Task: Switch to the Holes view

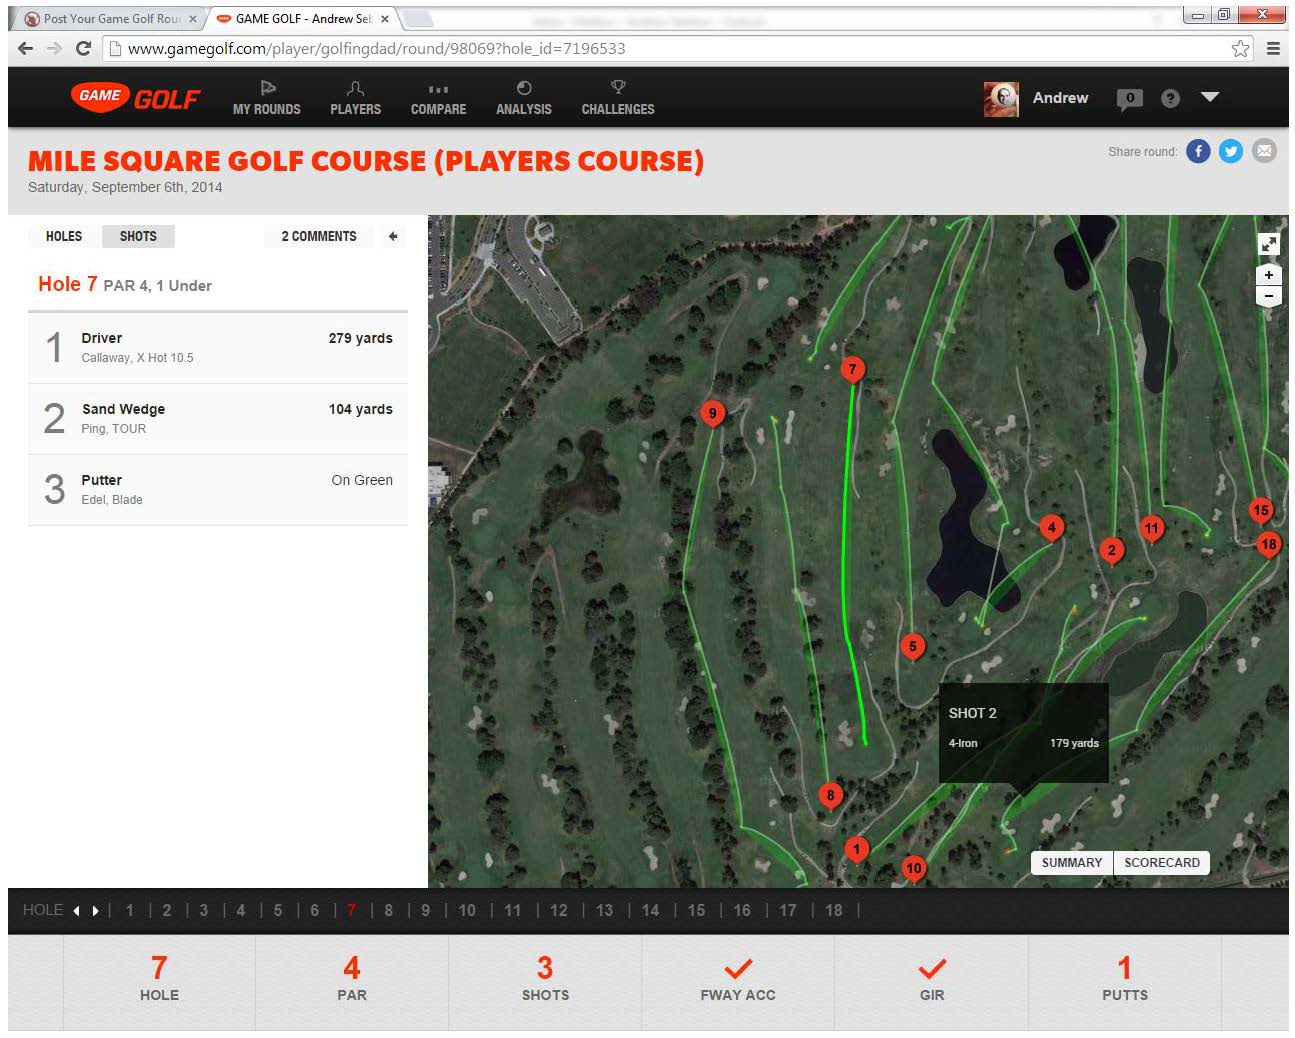Action: coord(64,236)
